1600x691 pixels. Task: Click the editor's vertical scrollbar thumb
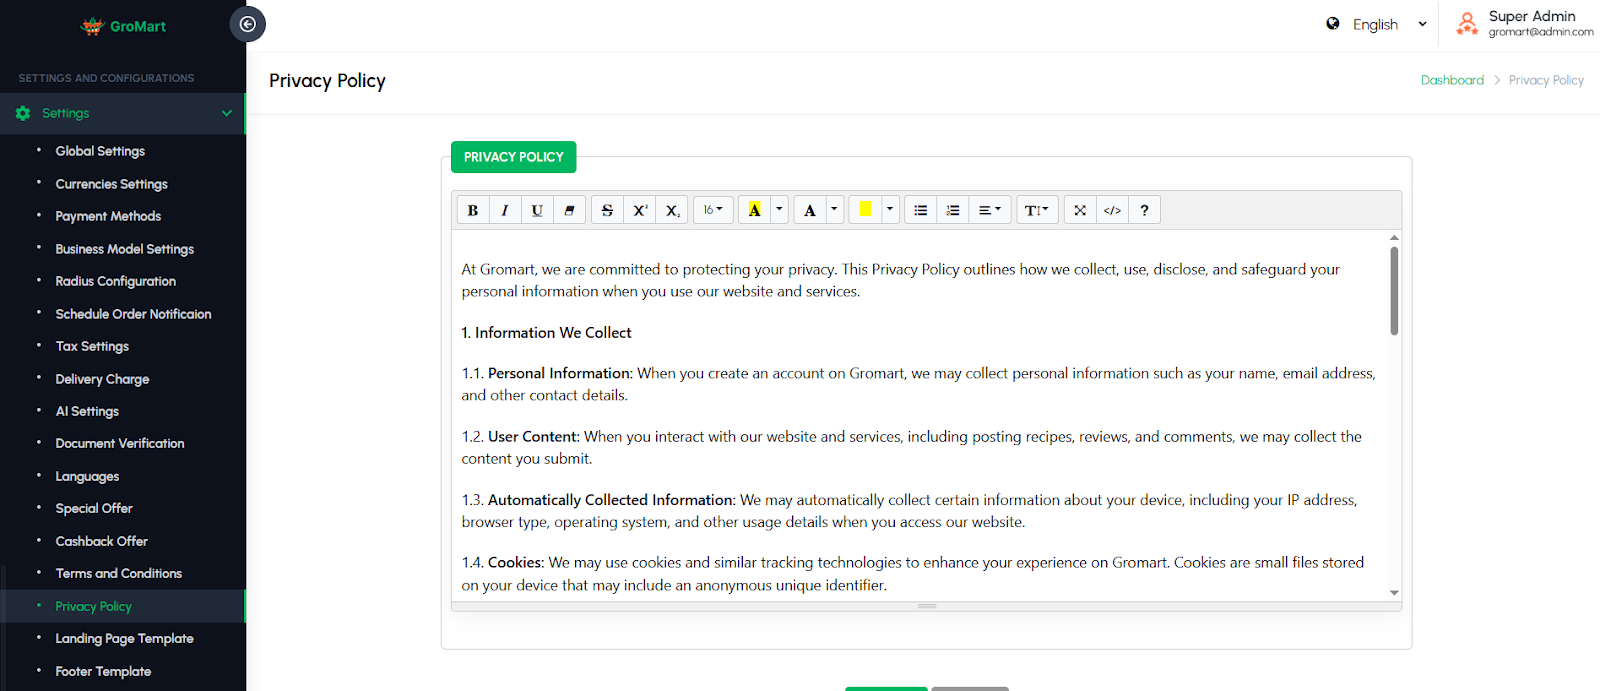pyautogui.click(x=1394, y=290)
